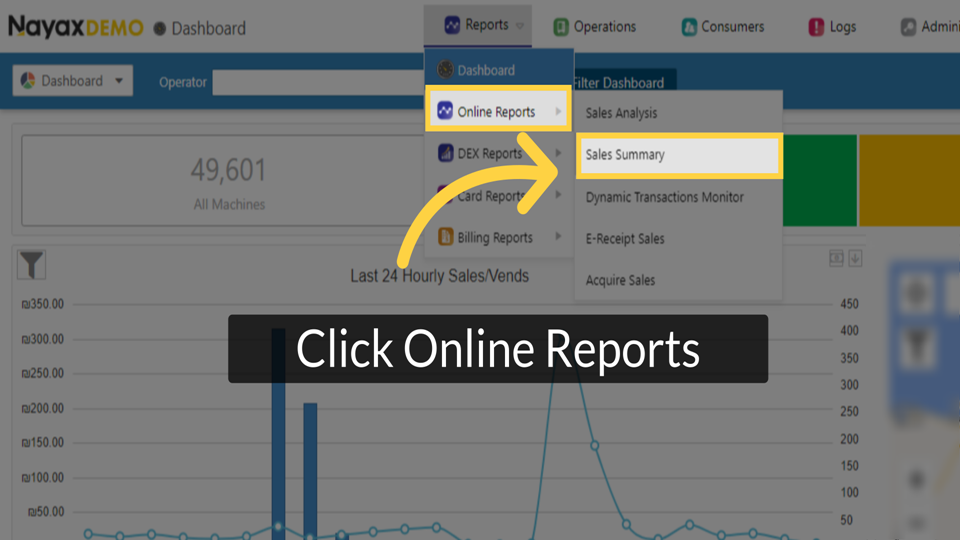Click the yellow status tile
The height and width of the screenshot is (540, 960).
[909, 181]
